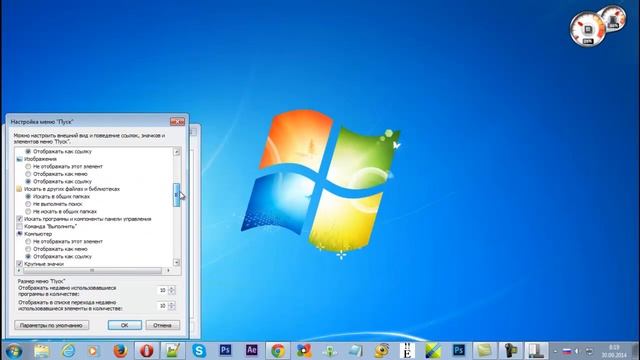Click the horizontal scrollbar thumb in options list
The width and height of the screenshot is (640, 360).
click(x=92, y=271)
